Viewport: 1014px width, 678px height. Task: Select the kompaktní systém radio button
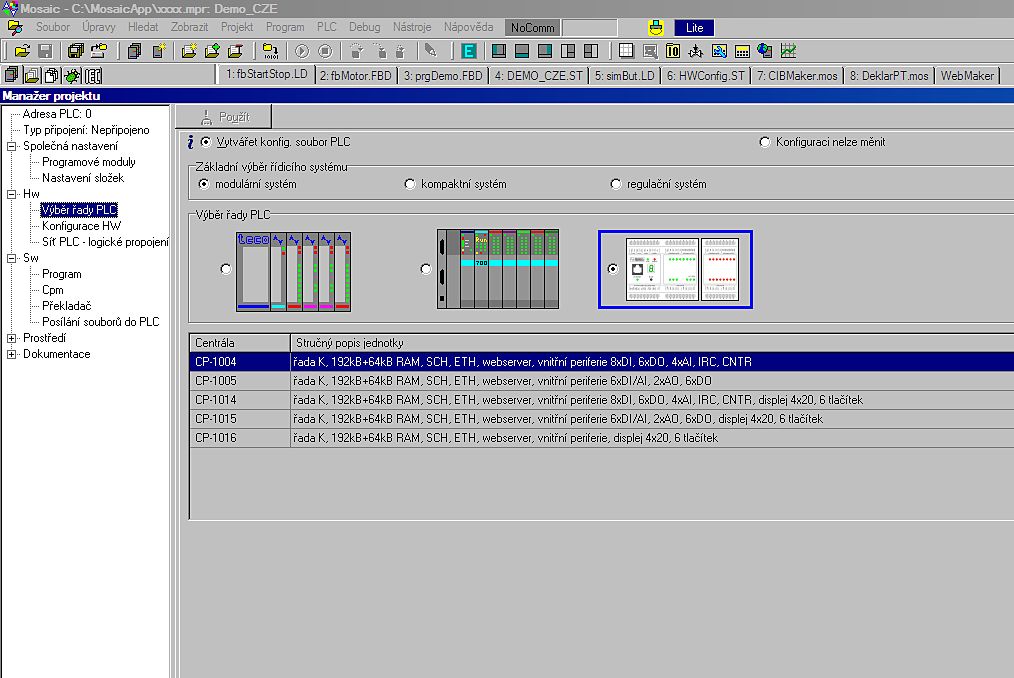tap(410, 184)
